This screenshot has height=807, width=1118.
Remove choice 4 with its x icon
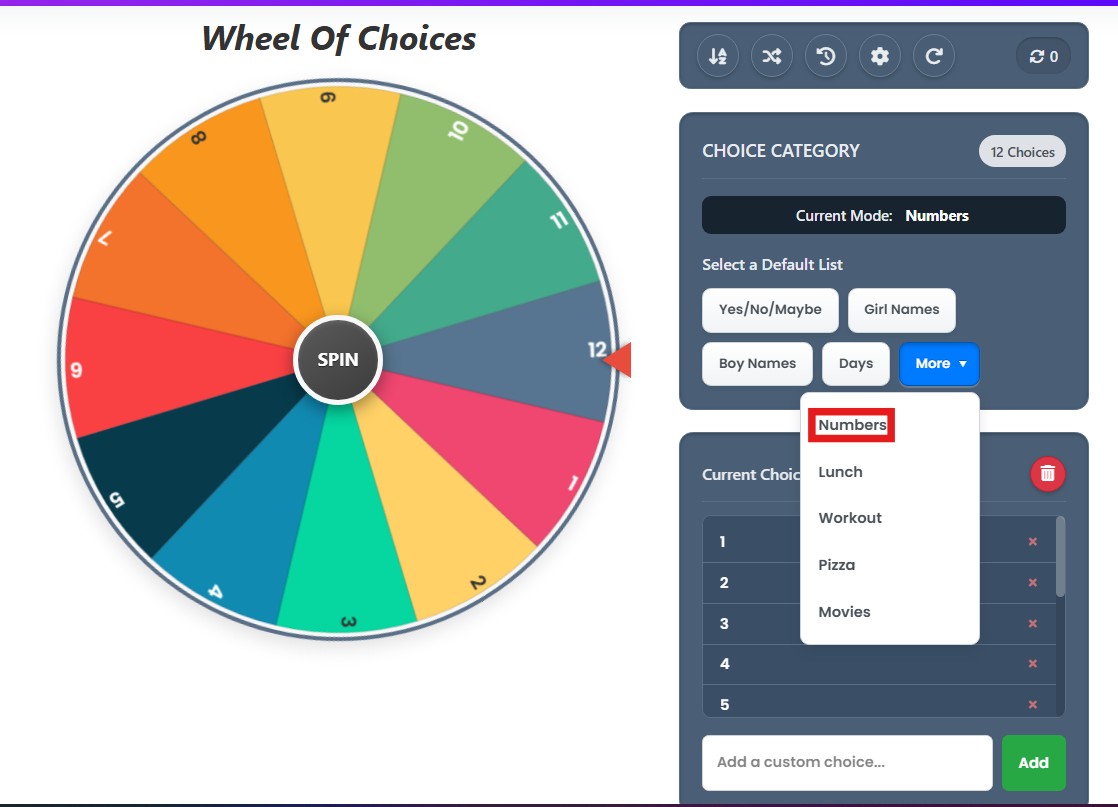point(1032,664)
